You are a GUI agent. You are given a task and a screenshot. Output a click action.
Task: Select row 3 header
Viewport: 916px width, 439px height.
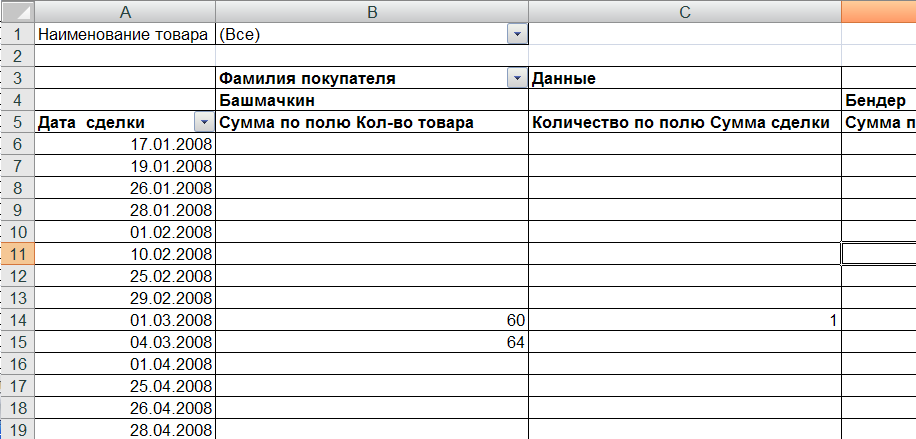tap(18, 78)
